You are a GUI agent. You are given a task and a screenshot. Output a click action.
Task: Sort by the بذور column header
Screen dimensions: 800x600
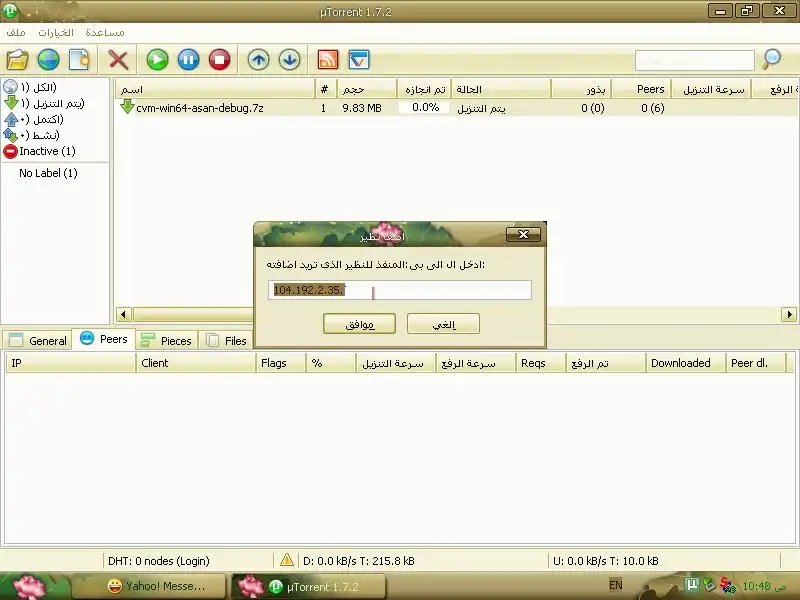pyautogui.click(x=581, y=89)
